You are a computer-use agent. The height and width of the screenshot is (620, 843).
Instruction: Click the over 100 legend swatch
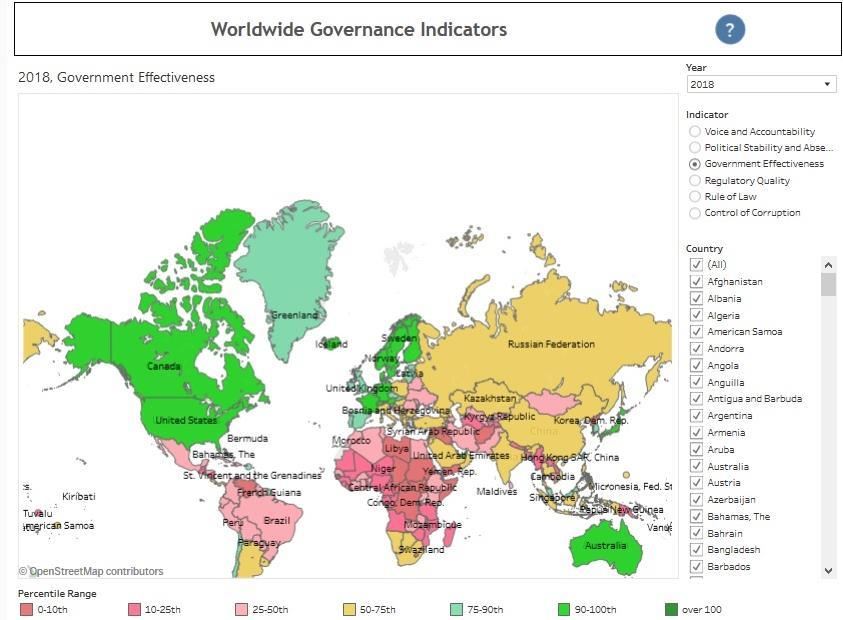(671, 609)
